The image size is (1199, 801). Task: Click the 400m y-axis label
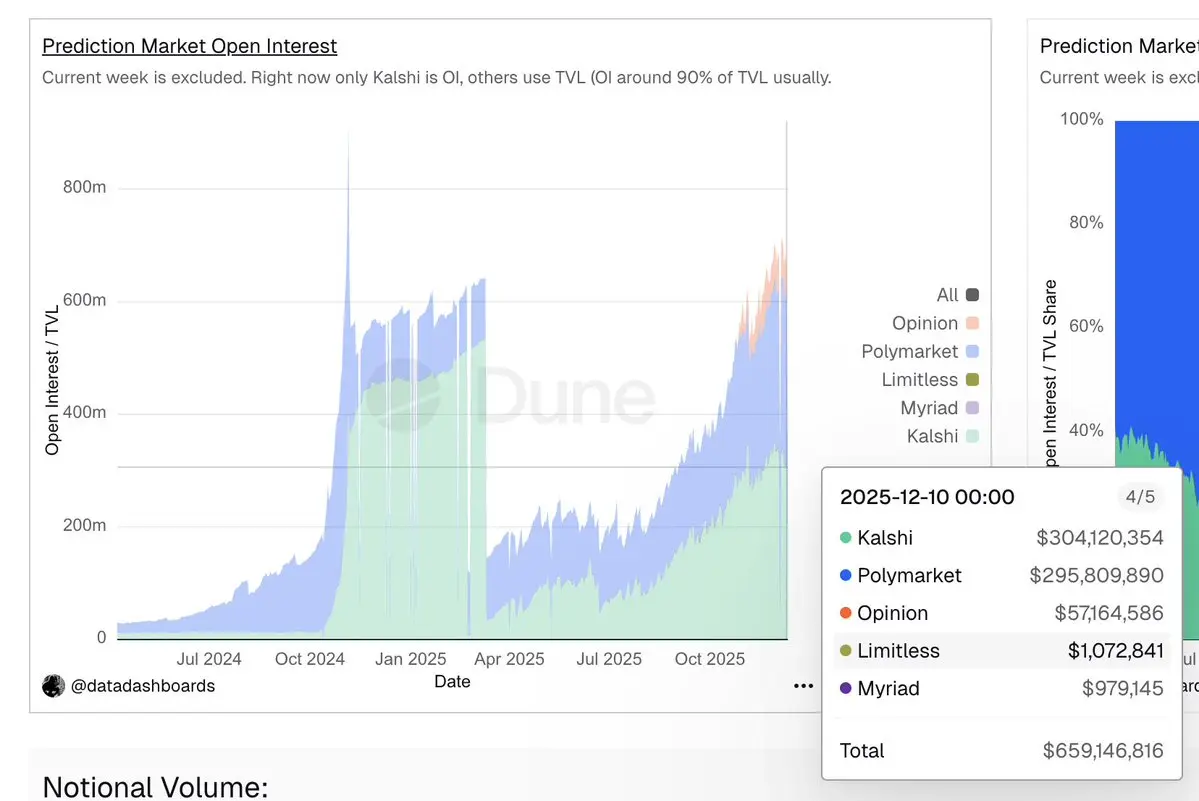pyautogui.click(x=84, y=413)
